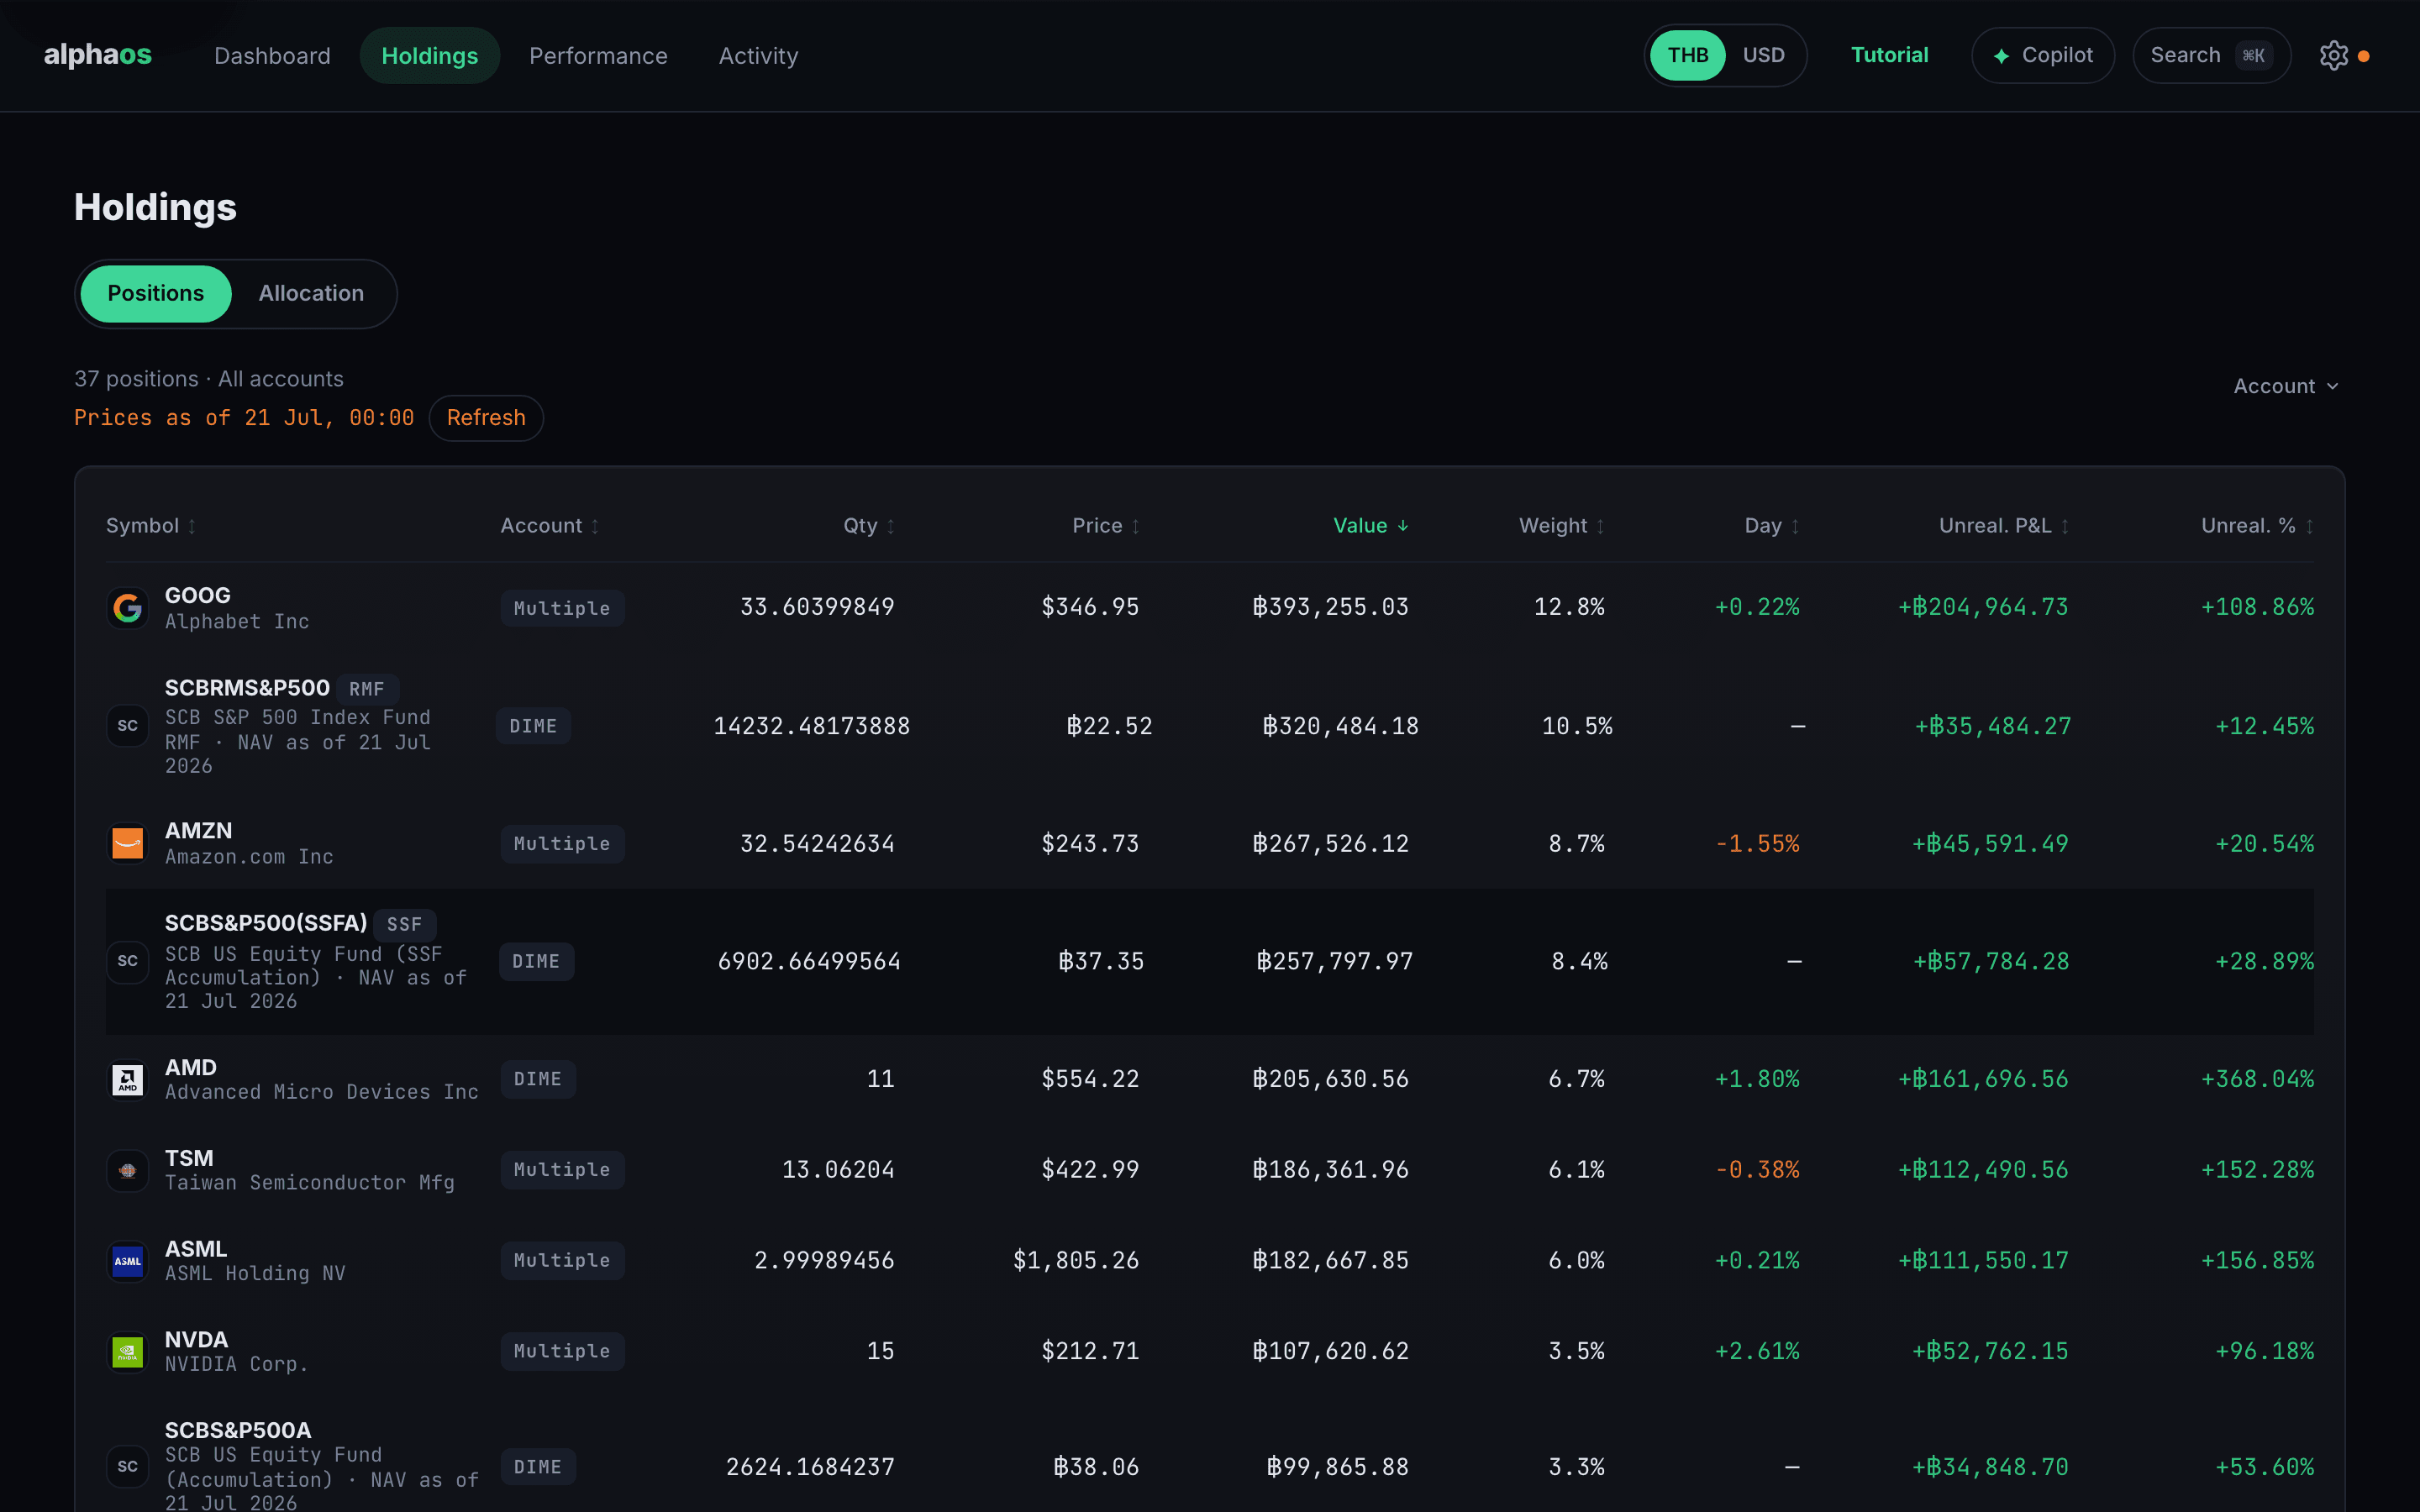Open the settings gear icon
2420x1512 pixels.
(2333, 56)
